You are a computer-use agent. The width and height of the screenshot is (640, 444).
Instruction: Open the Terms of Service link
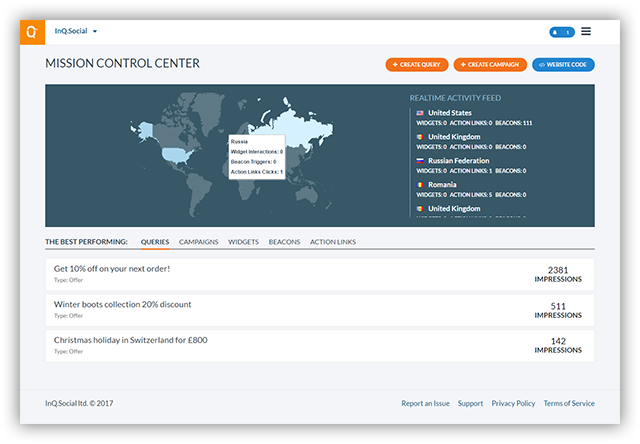click(569, 404)
